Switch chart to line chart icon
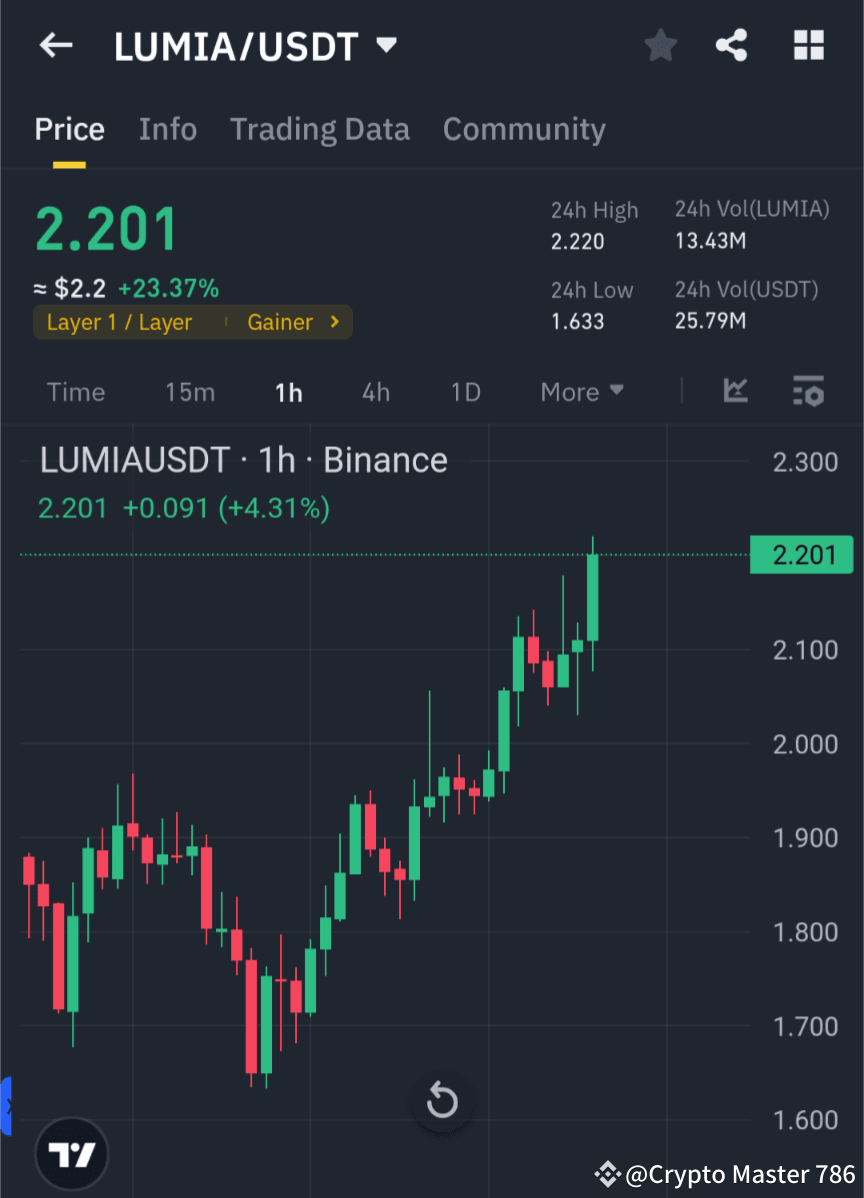The width and height of the screenshot is (864, 1198). 736,392
